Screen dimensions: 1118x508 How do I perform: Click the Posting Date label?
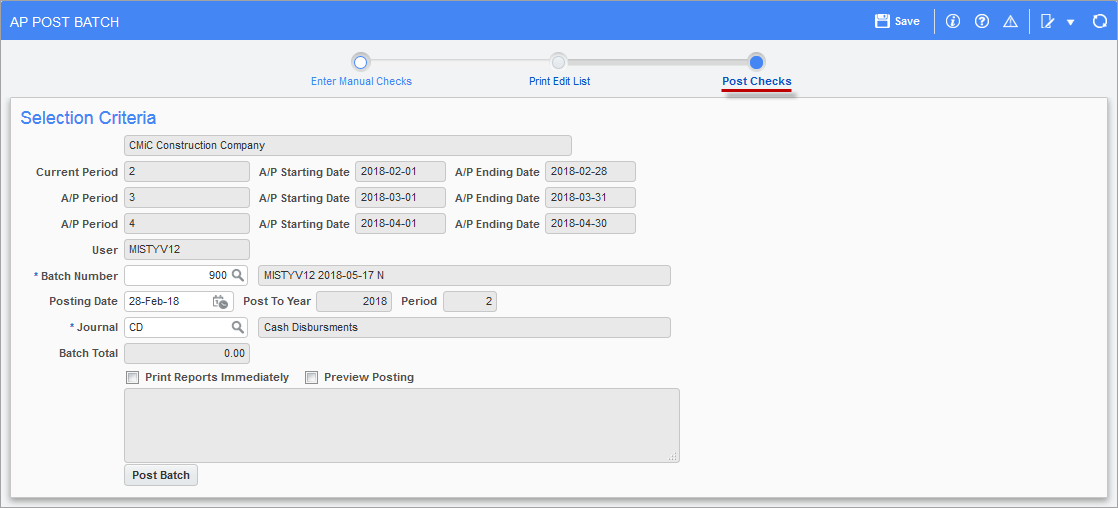pos(83,301)
